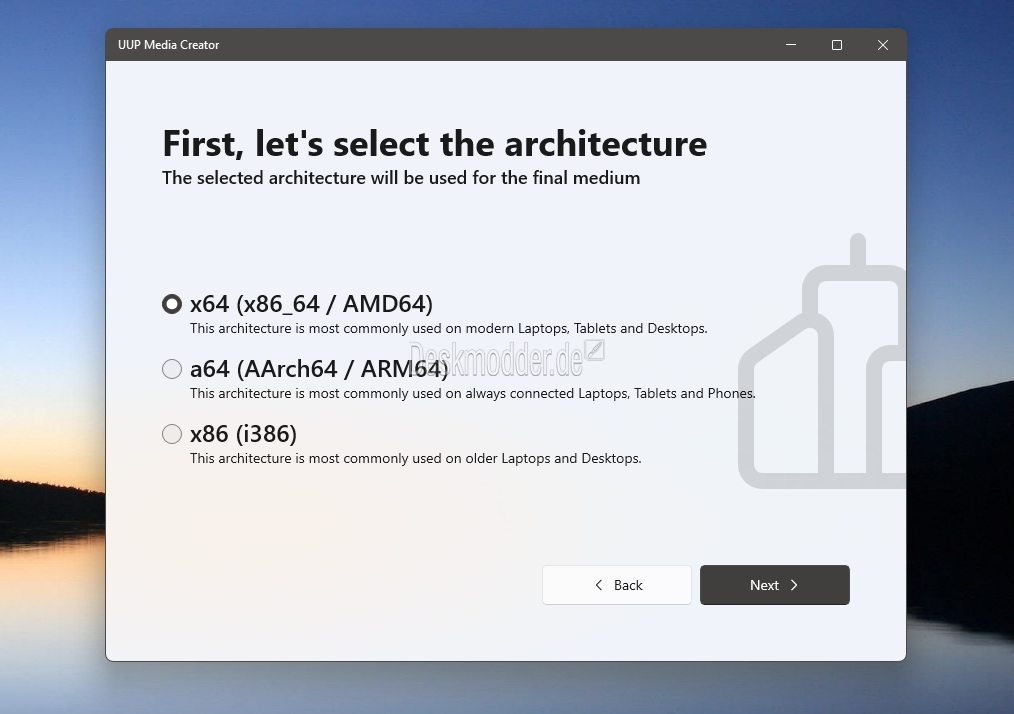Screen dimensions: 1014x714
Task: Select the x64 architecture radio button
Action: pyautogui.click(x=172, y=304)
